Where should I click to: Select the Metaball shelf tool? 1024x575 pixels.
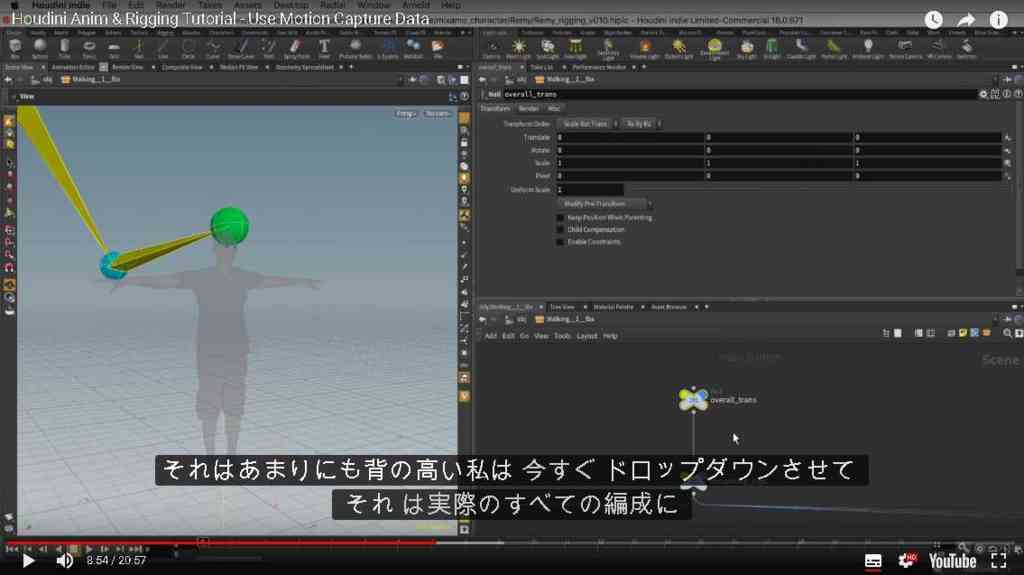click(413, 48)
